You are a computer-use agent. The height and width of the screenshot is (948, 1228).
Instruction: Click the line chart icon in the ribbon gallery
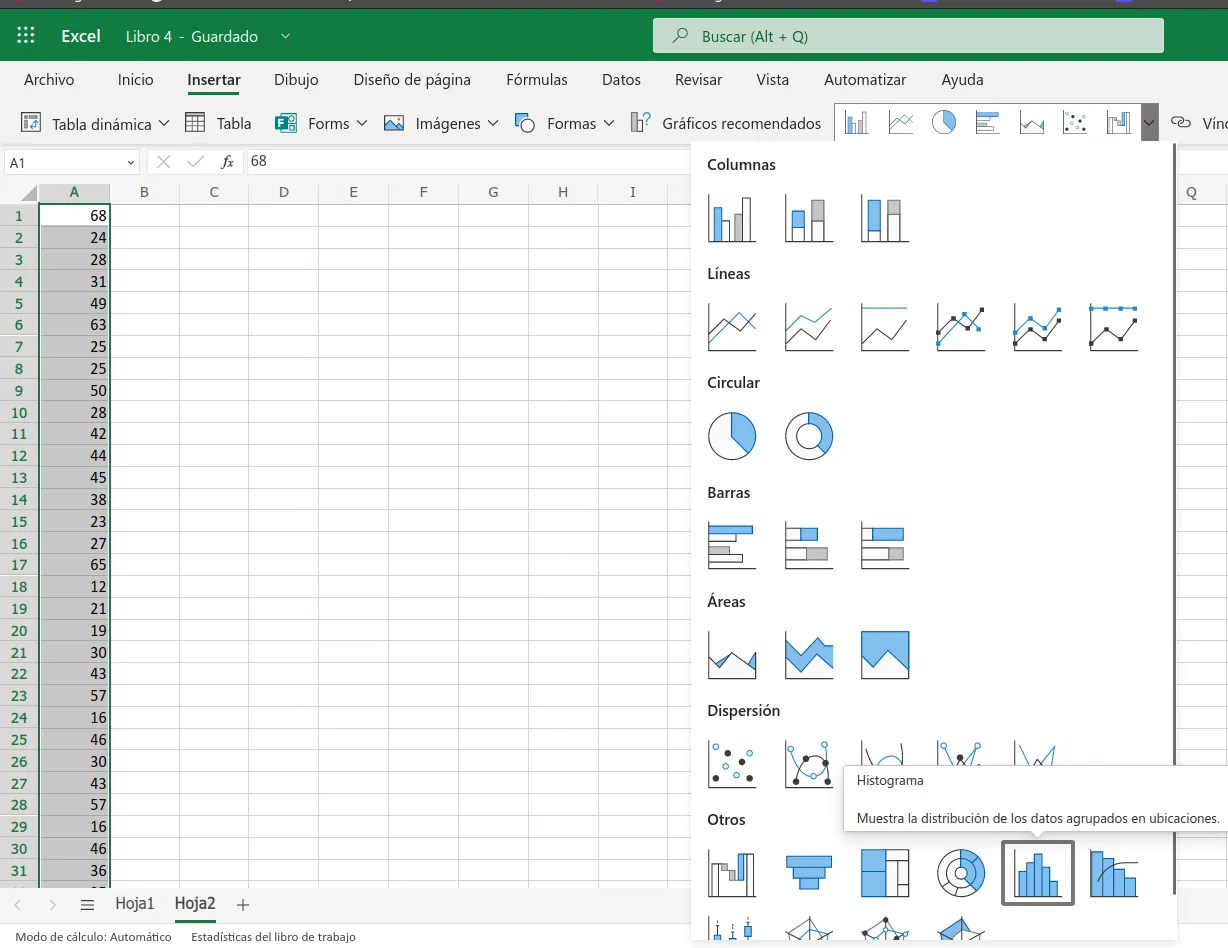(x=901, y=122)
